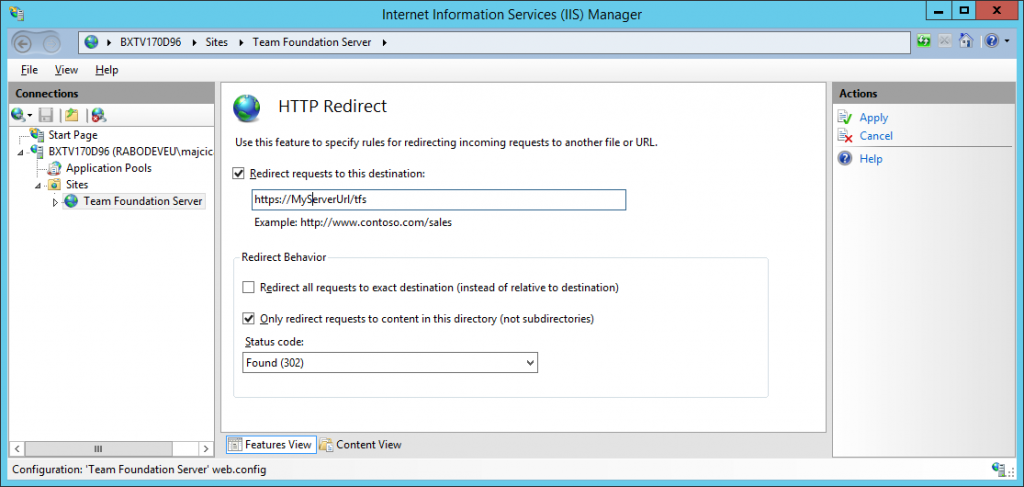Viewport: 1024px width, 487px height.
Task: Collapse the Sites tree node
Action: click(x=38, y=185)
